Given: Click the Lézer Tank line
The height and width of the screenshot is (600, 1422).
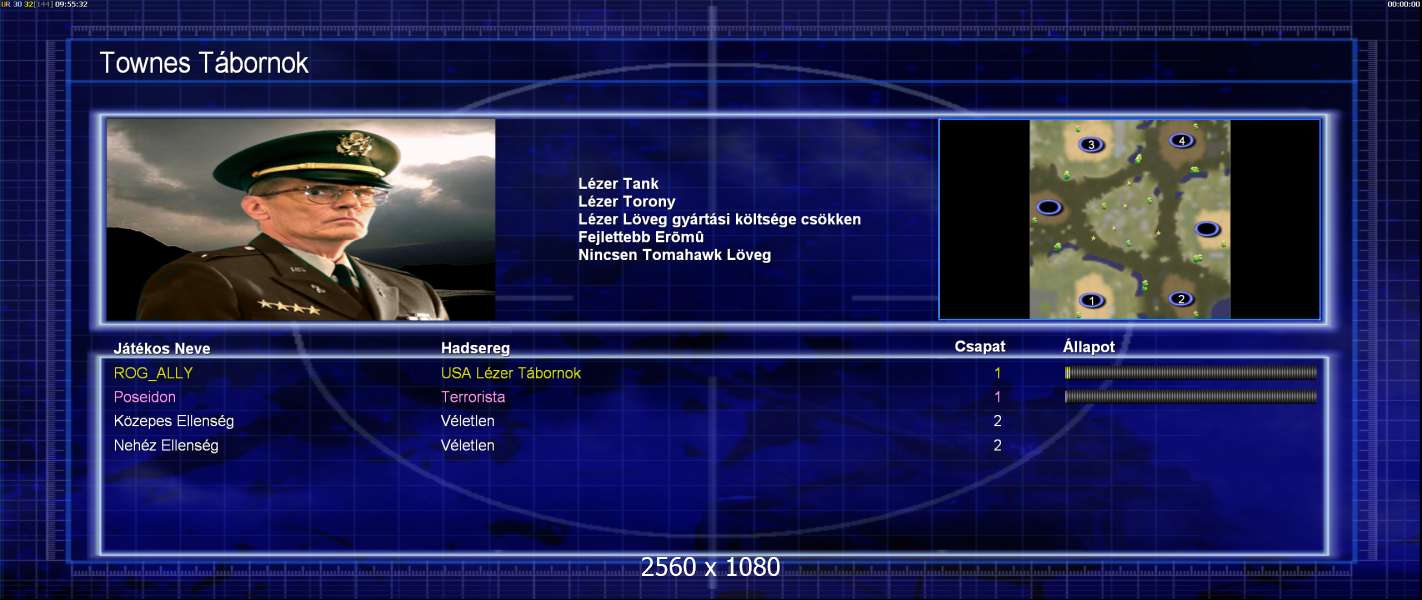Looking at the screenshot, I should pos(618,184).
